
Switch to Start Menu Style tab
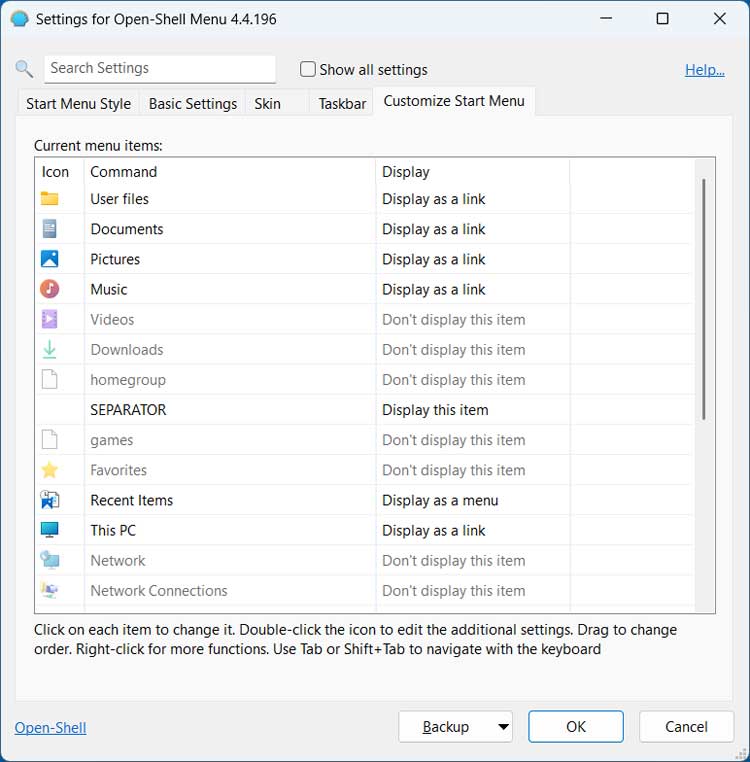[79, 104]
